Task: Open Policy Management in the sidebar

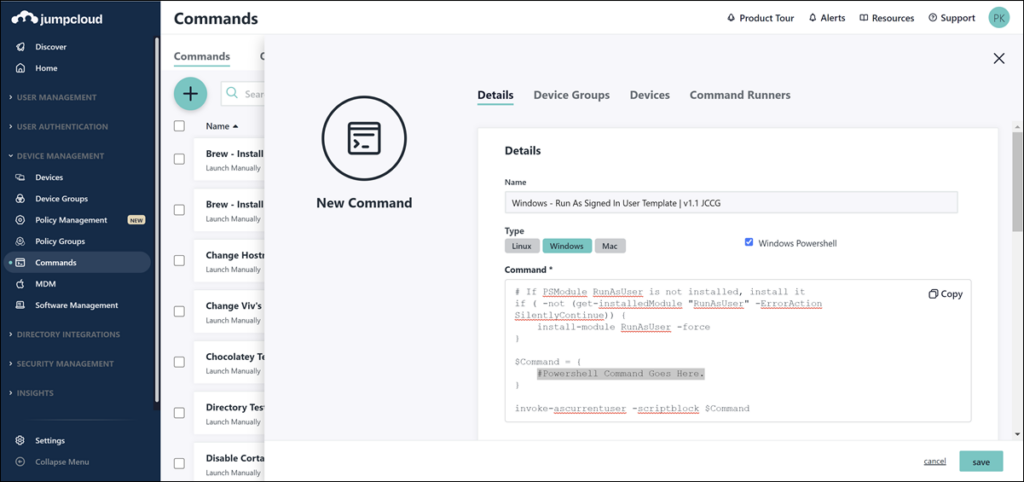Action: pyautogui.click(x=70, y=220)
